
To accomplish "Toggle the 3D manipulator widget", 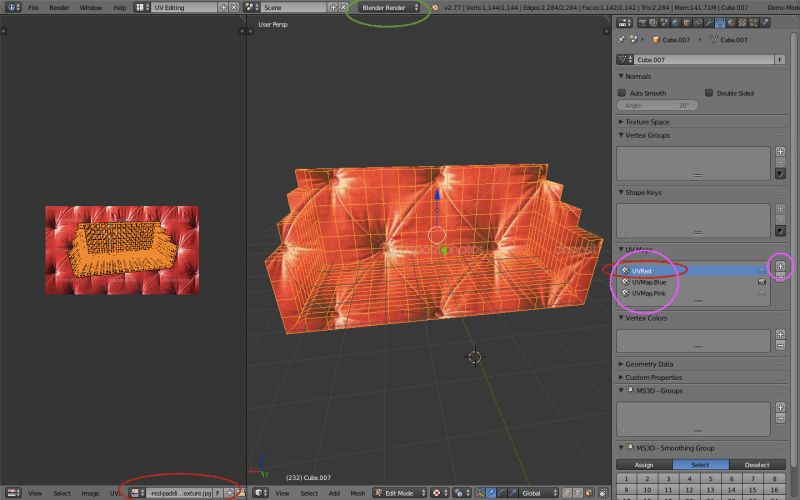I will (480, 493).
